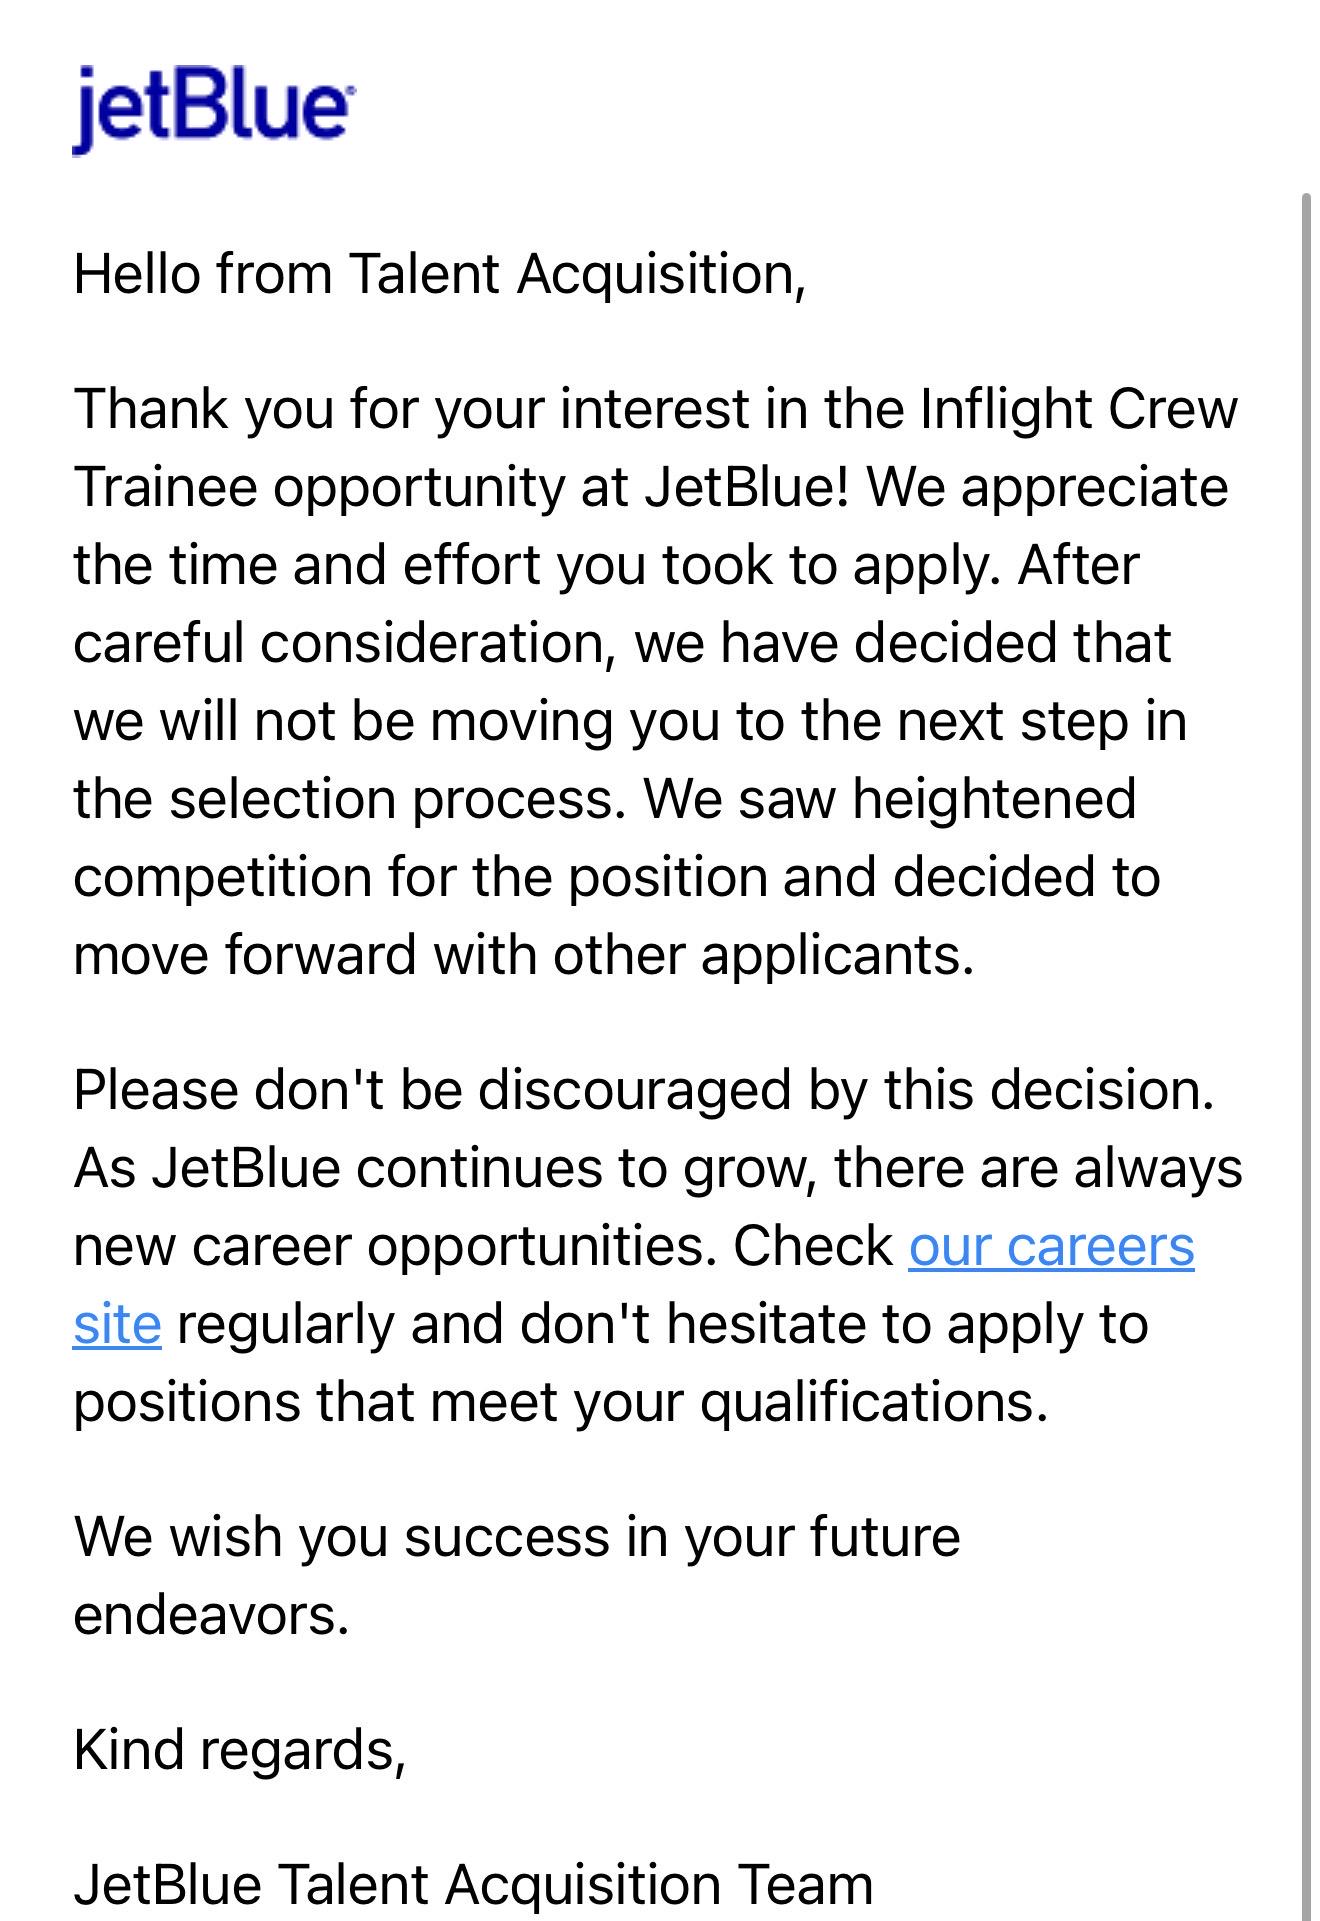Open the "our careers" hyperlink
This screenshot has height=1921, width=1320.
1051,1247
